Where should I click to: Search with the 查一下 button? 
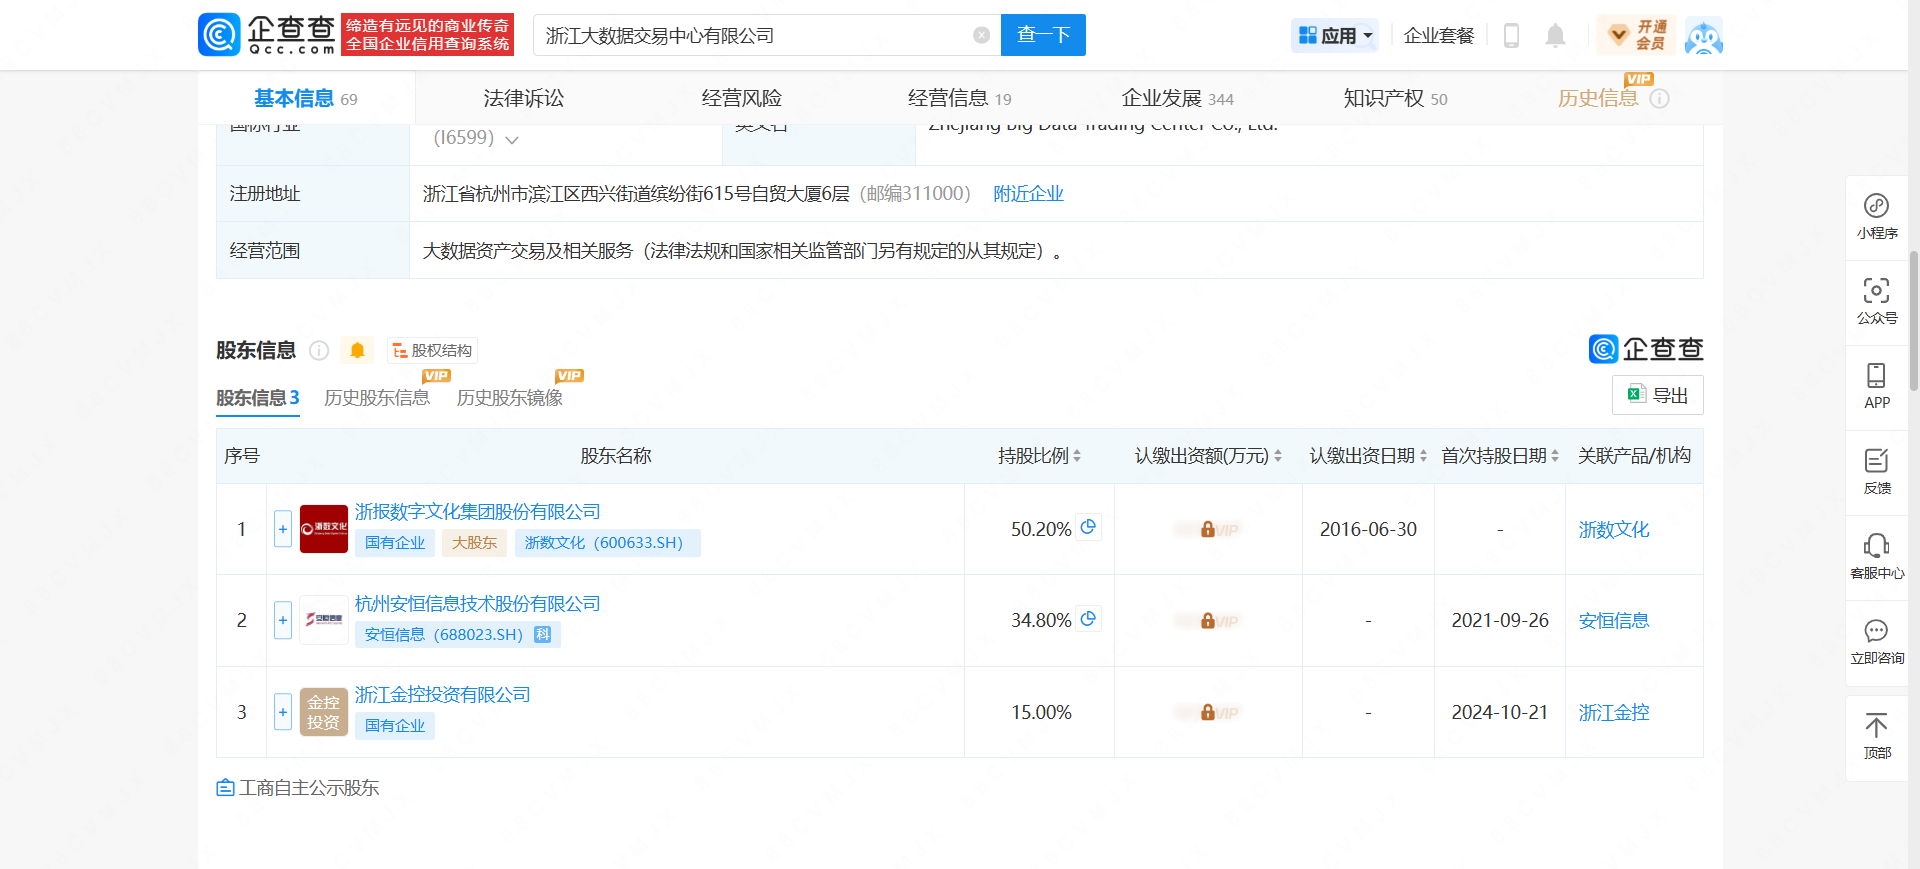click(1043, 35)
